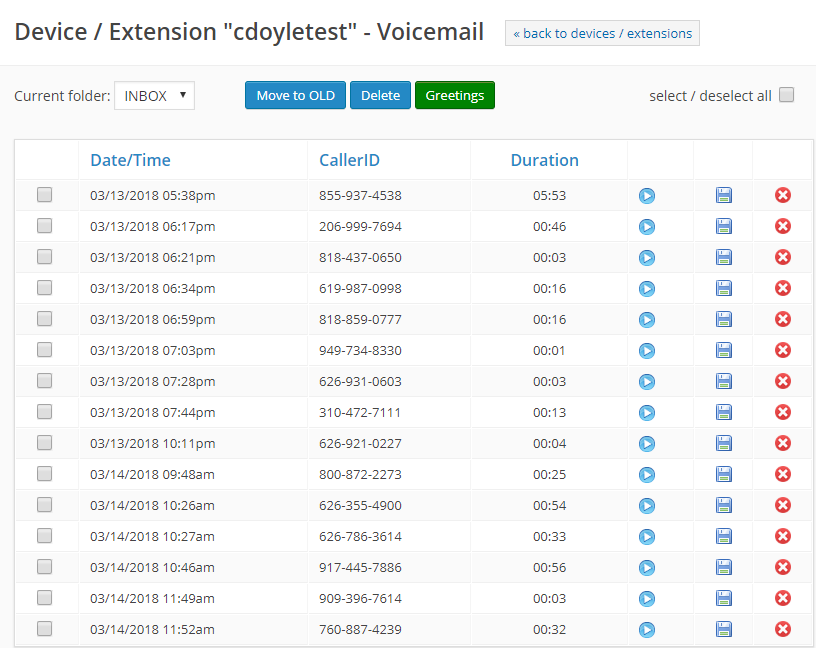The height and width of the screenshot is (648, 816).
Task: Download voicemail from 626-921-0227
Action: (723, 443)
